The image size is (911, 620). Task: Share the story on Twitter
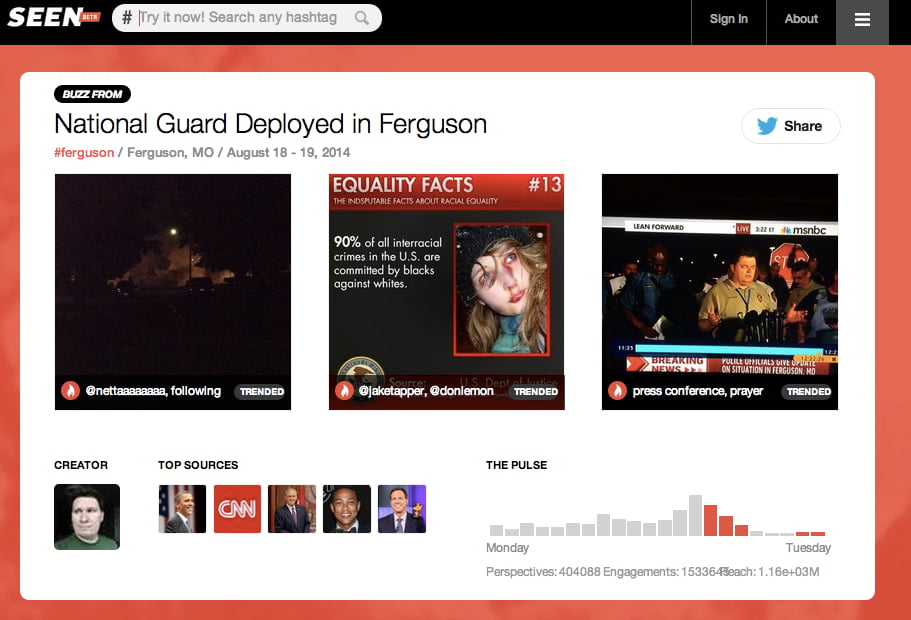point(791,126)
